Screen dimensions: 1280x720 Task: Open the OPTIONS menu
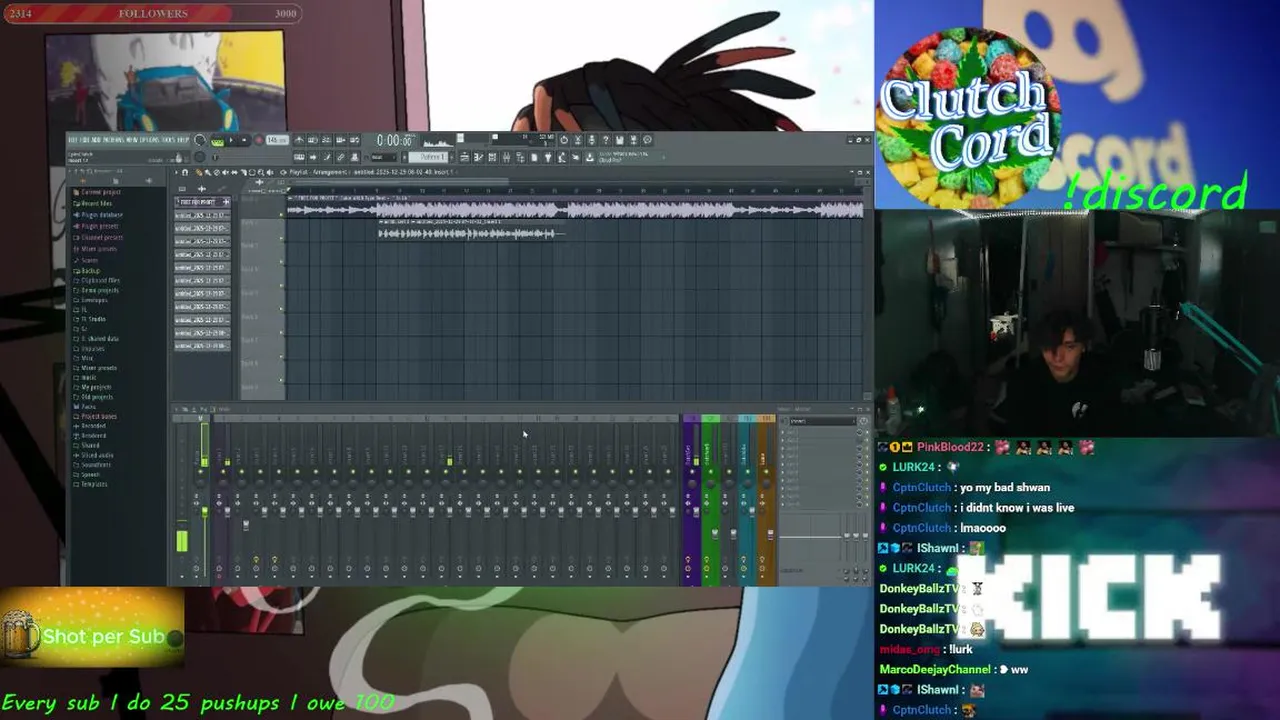[149, 140]
